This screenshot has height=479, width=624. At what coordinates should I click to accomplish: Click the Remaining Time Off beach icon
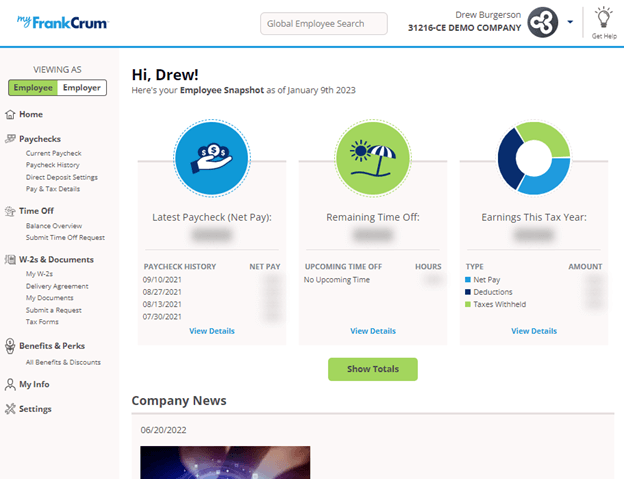[373, 158]
